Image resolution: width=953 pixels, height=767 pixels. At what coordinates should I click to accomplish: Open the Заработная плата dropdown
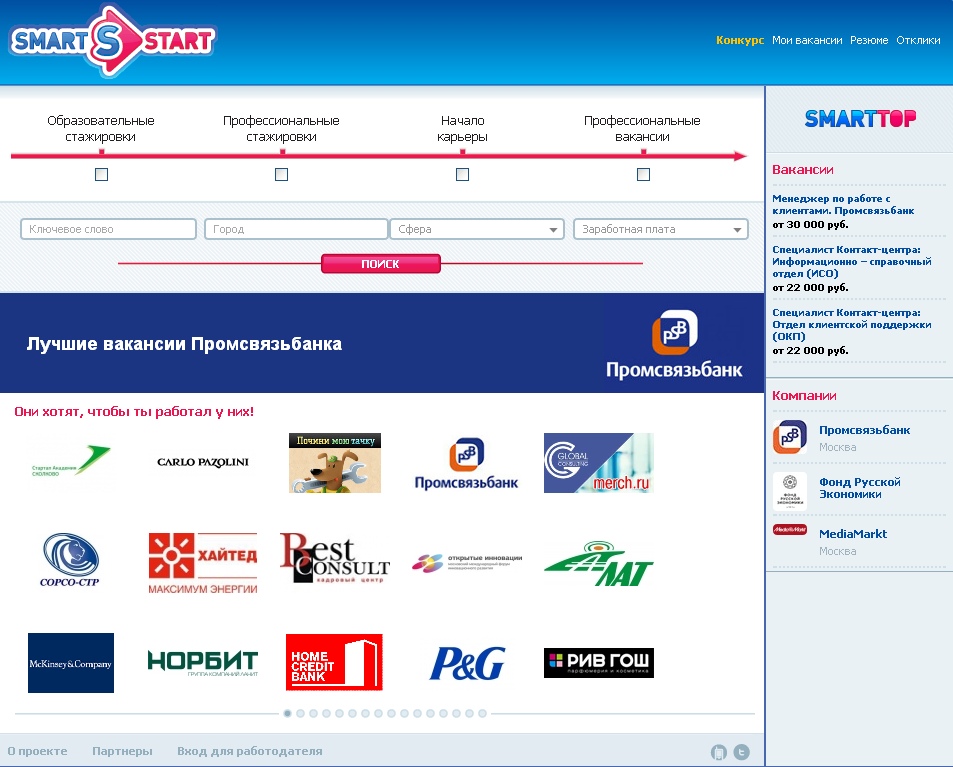tap(661, 229)
